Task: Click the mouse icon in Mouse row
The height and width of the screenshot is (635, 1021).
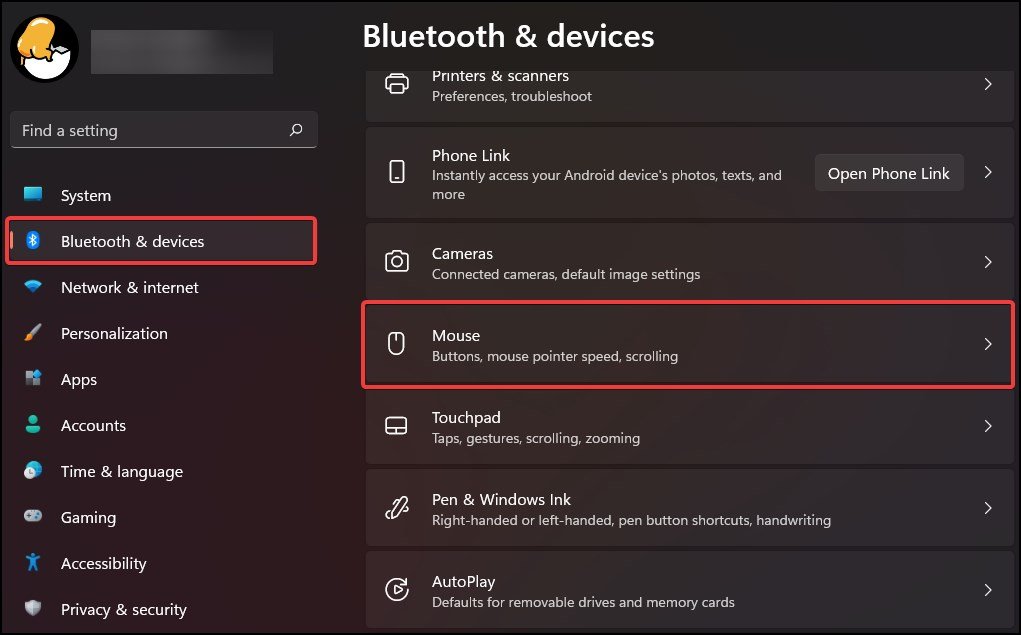Action: pos(396,343)
